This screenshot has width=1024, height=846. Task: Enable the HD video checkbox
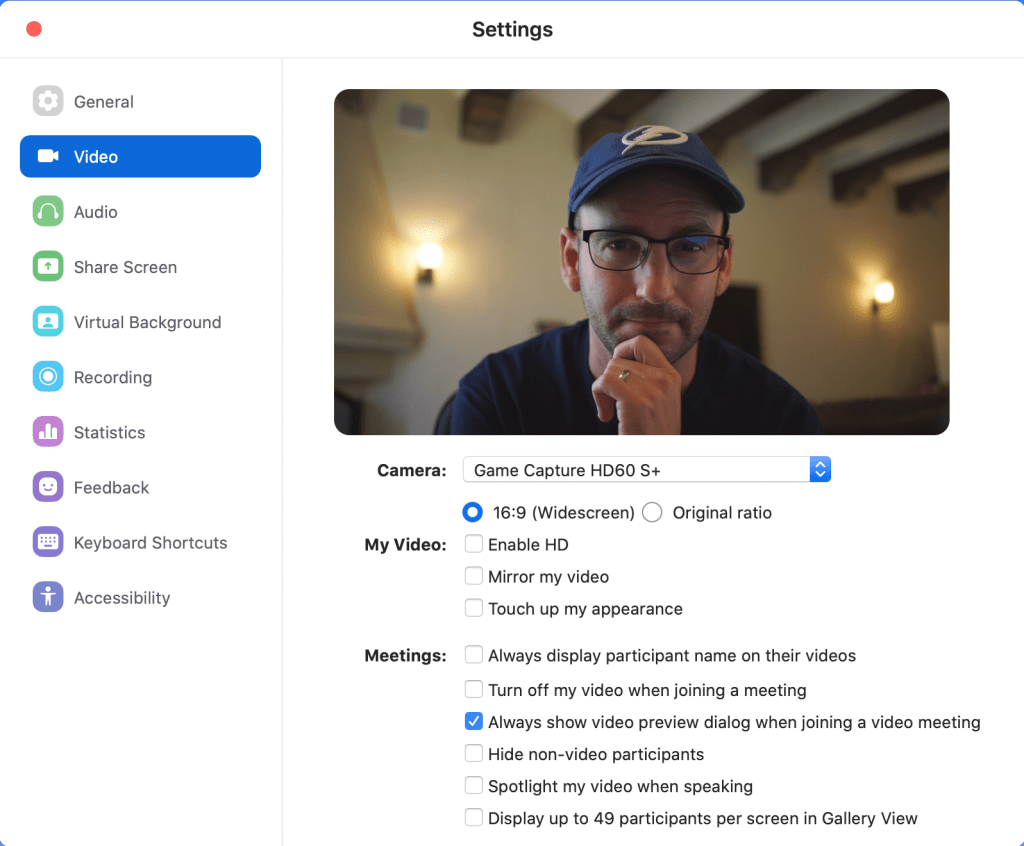tap(474, 545)
